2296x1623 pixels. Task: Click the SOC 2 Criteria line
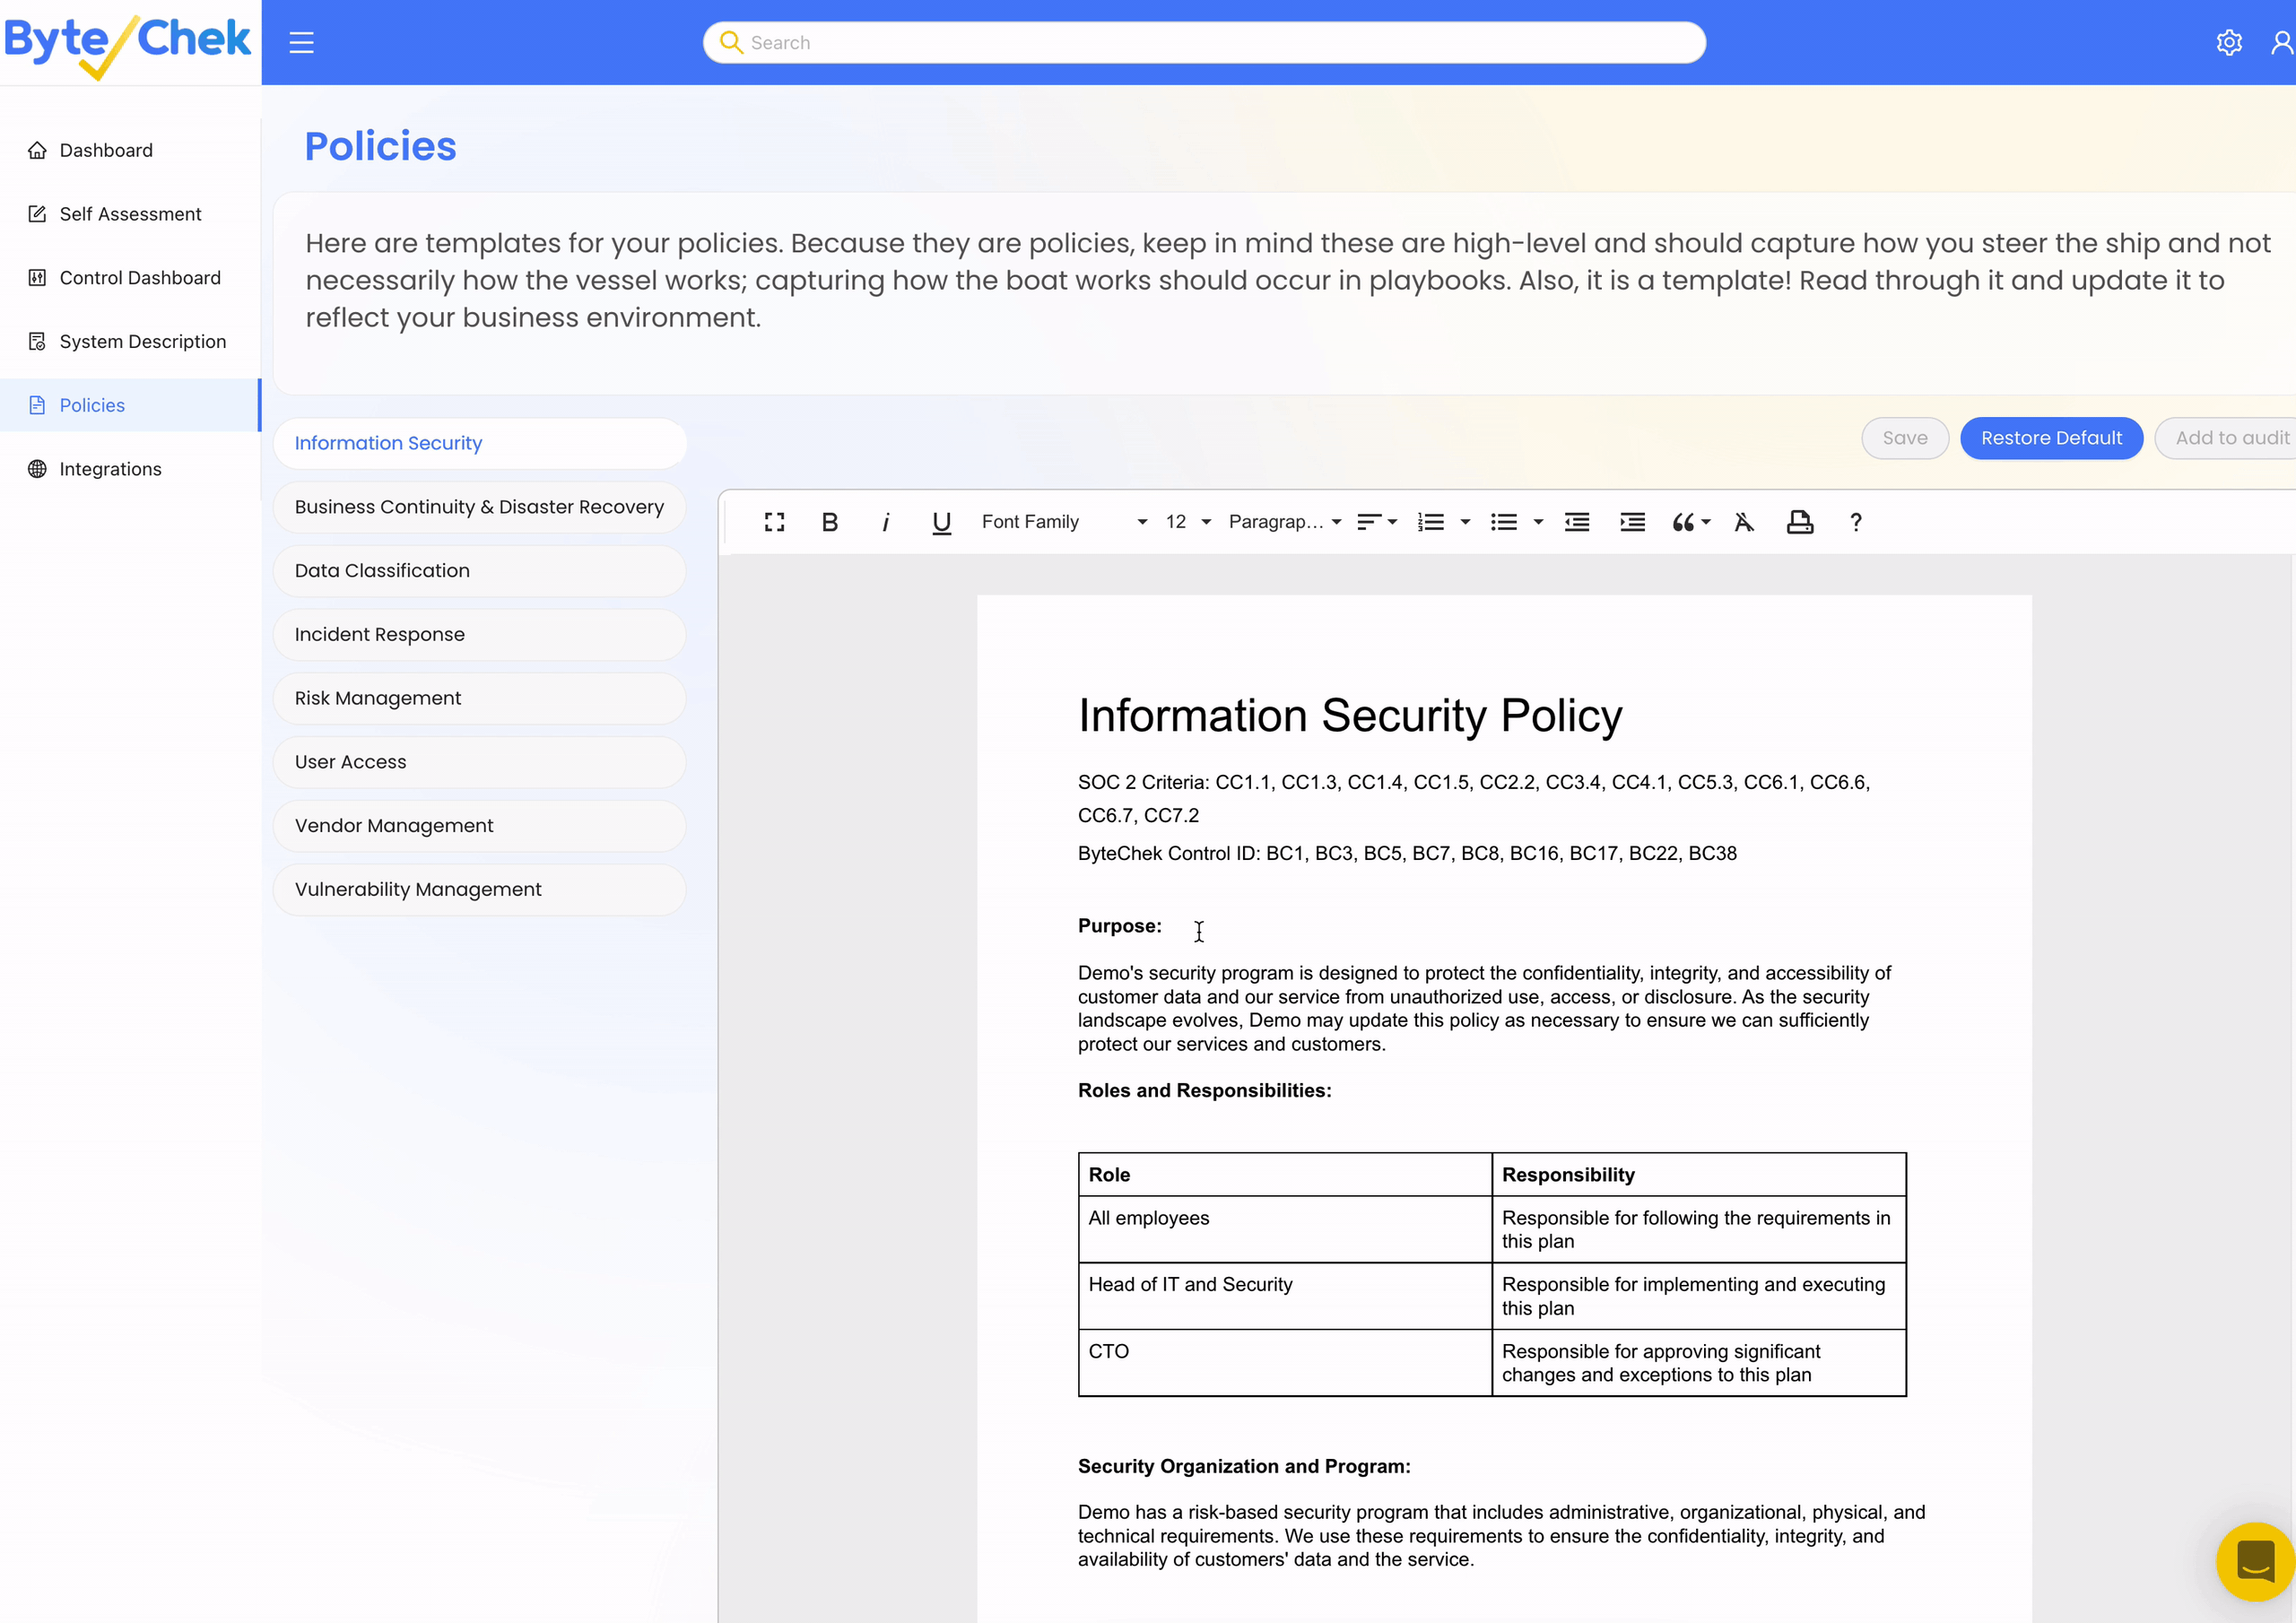tap(1474, 799)
